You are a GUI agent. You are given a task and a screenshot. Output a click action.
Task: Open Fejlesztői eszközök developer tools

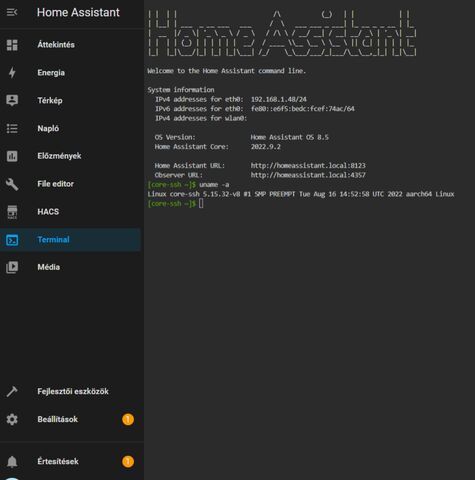(70, 391)
